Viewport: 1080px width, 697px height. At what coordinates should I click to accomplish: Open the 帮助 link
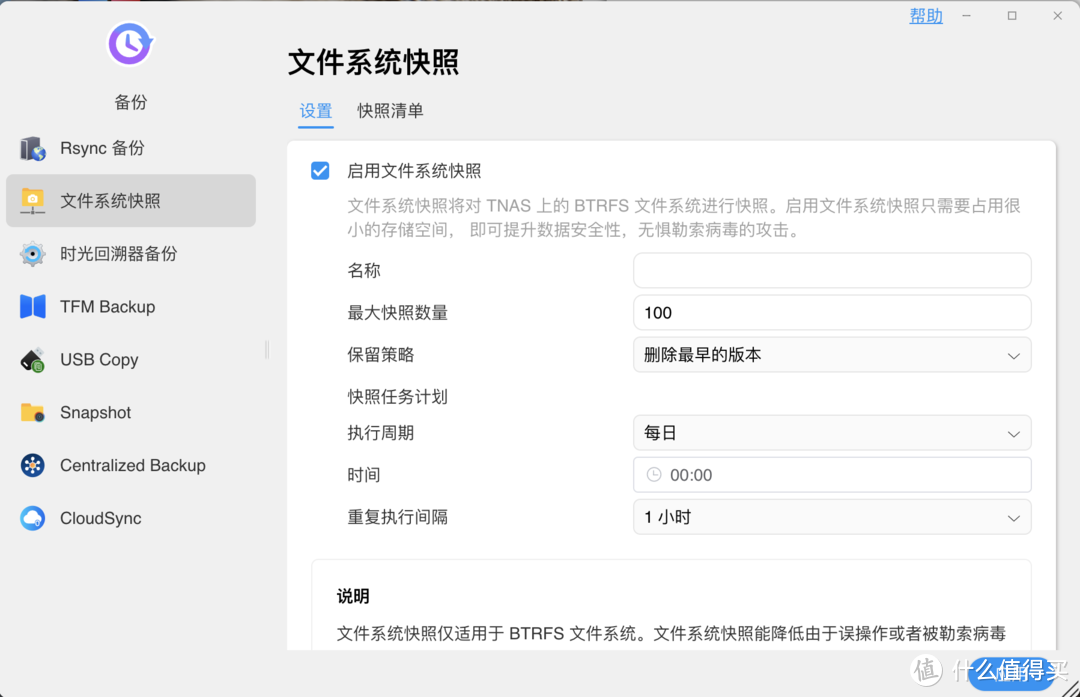(x=925, y=16)
